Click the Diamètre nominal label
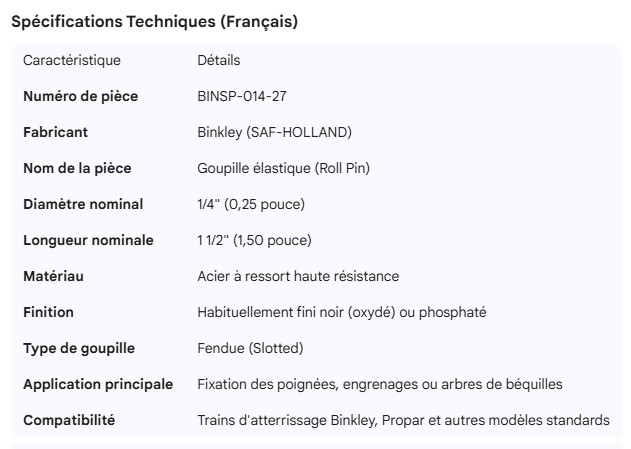Image resolution: width=631 pixels, height=449 pixels. [x=83, y=204]
